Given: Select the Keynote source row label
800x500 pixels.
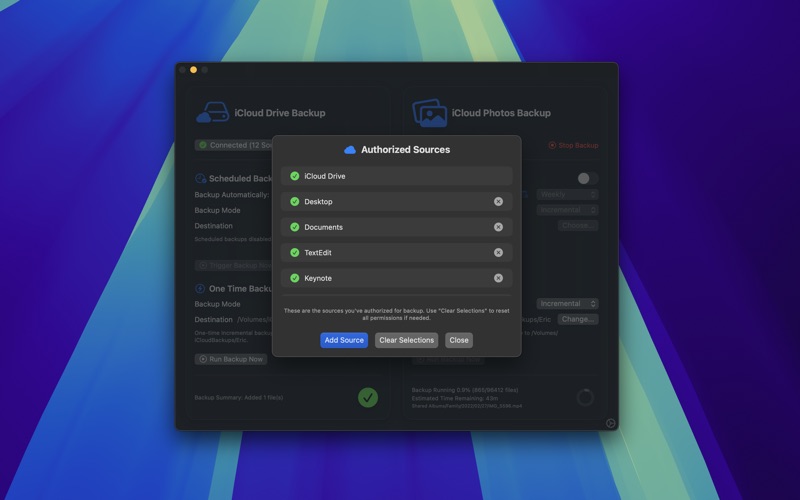Looking at the screenshot, I should pos(318,278).
